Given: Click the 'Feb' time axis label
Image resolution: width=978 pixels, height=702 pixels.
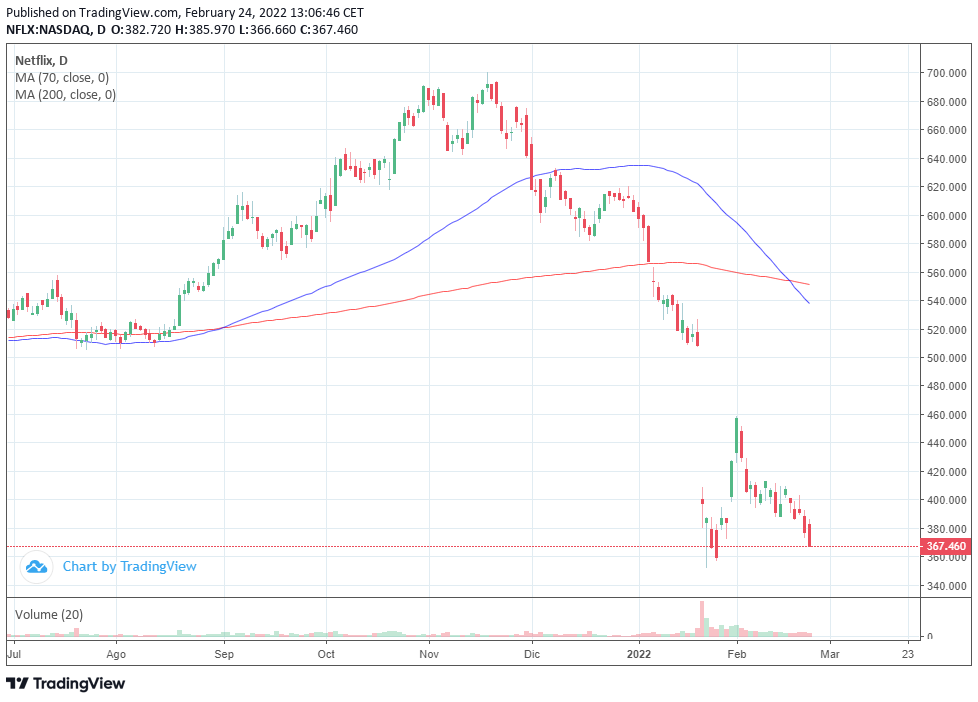Looking at the screenshot, I should pos(737,654).
